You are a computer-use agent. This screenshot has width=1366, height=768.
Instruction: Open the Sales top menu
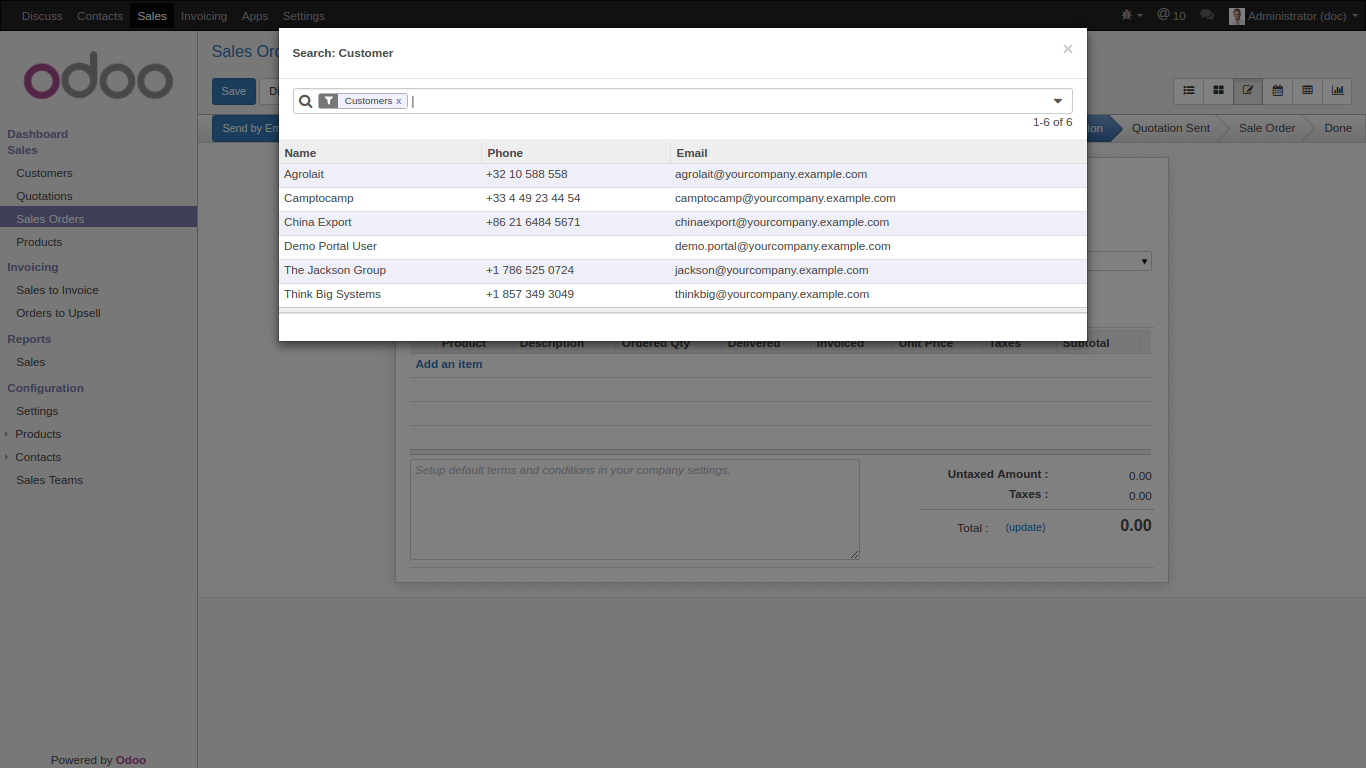point(152,16)
